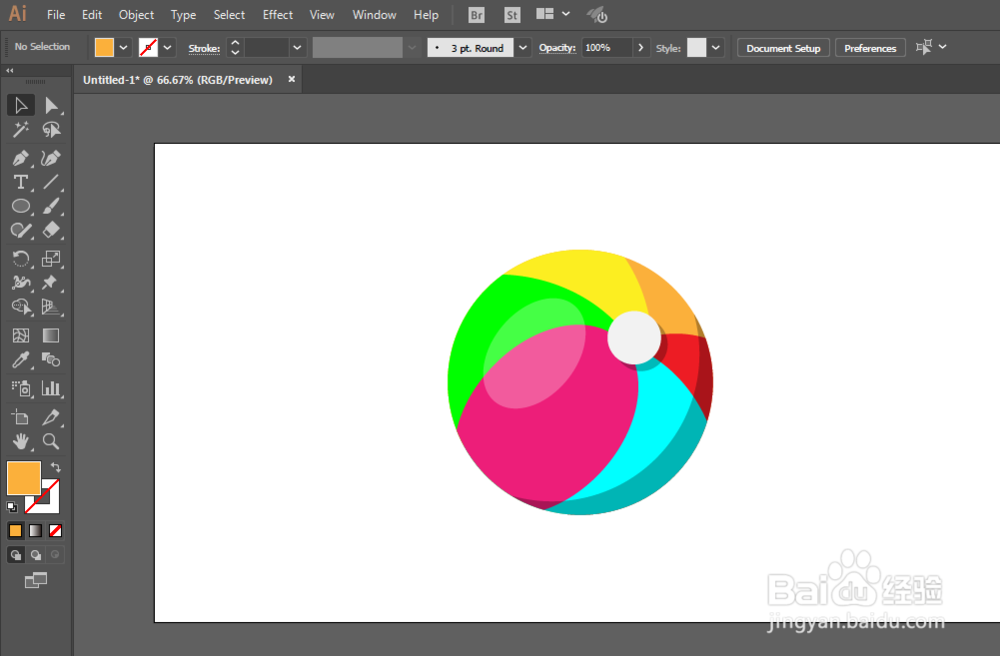
Task: Open the arrange documents dropdown
Action: point(552,14)
